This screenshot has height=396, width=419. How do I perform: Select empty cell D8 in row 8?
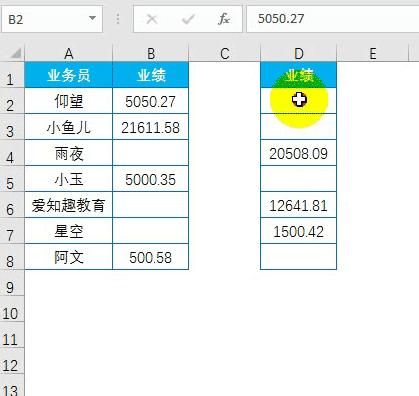299,257
